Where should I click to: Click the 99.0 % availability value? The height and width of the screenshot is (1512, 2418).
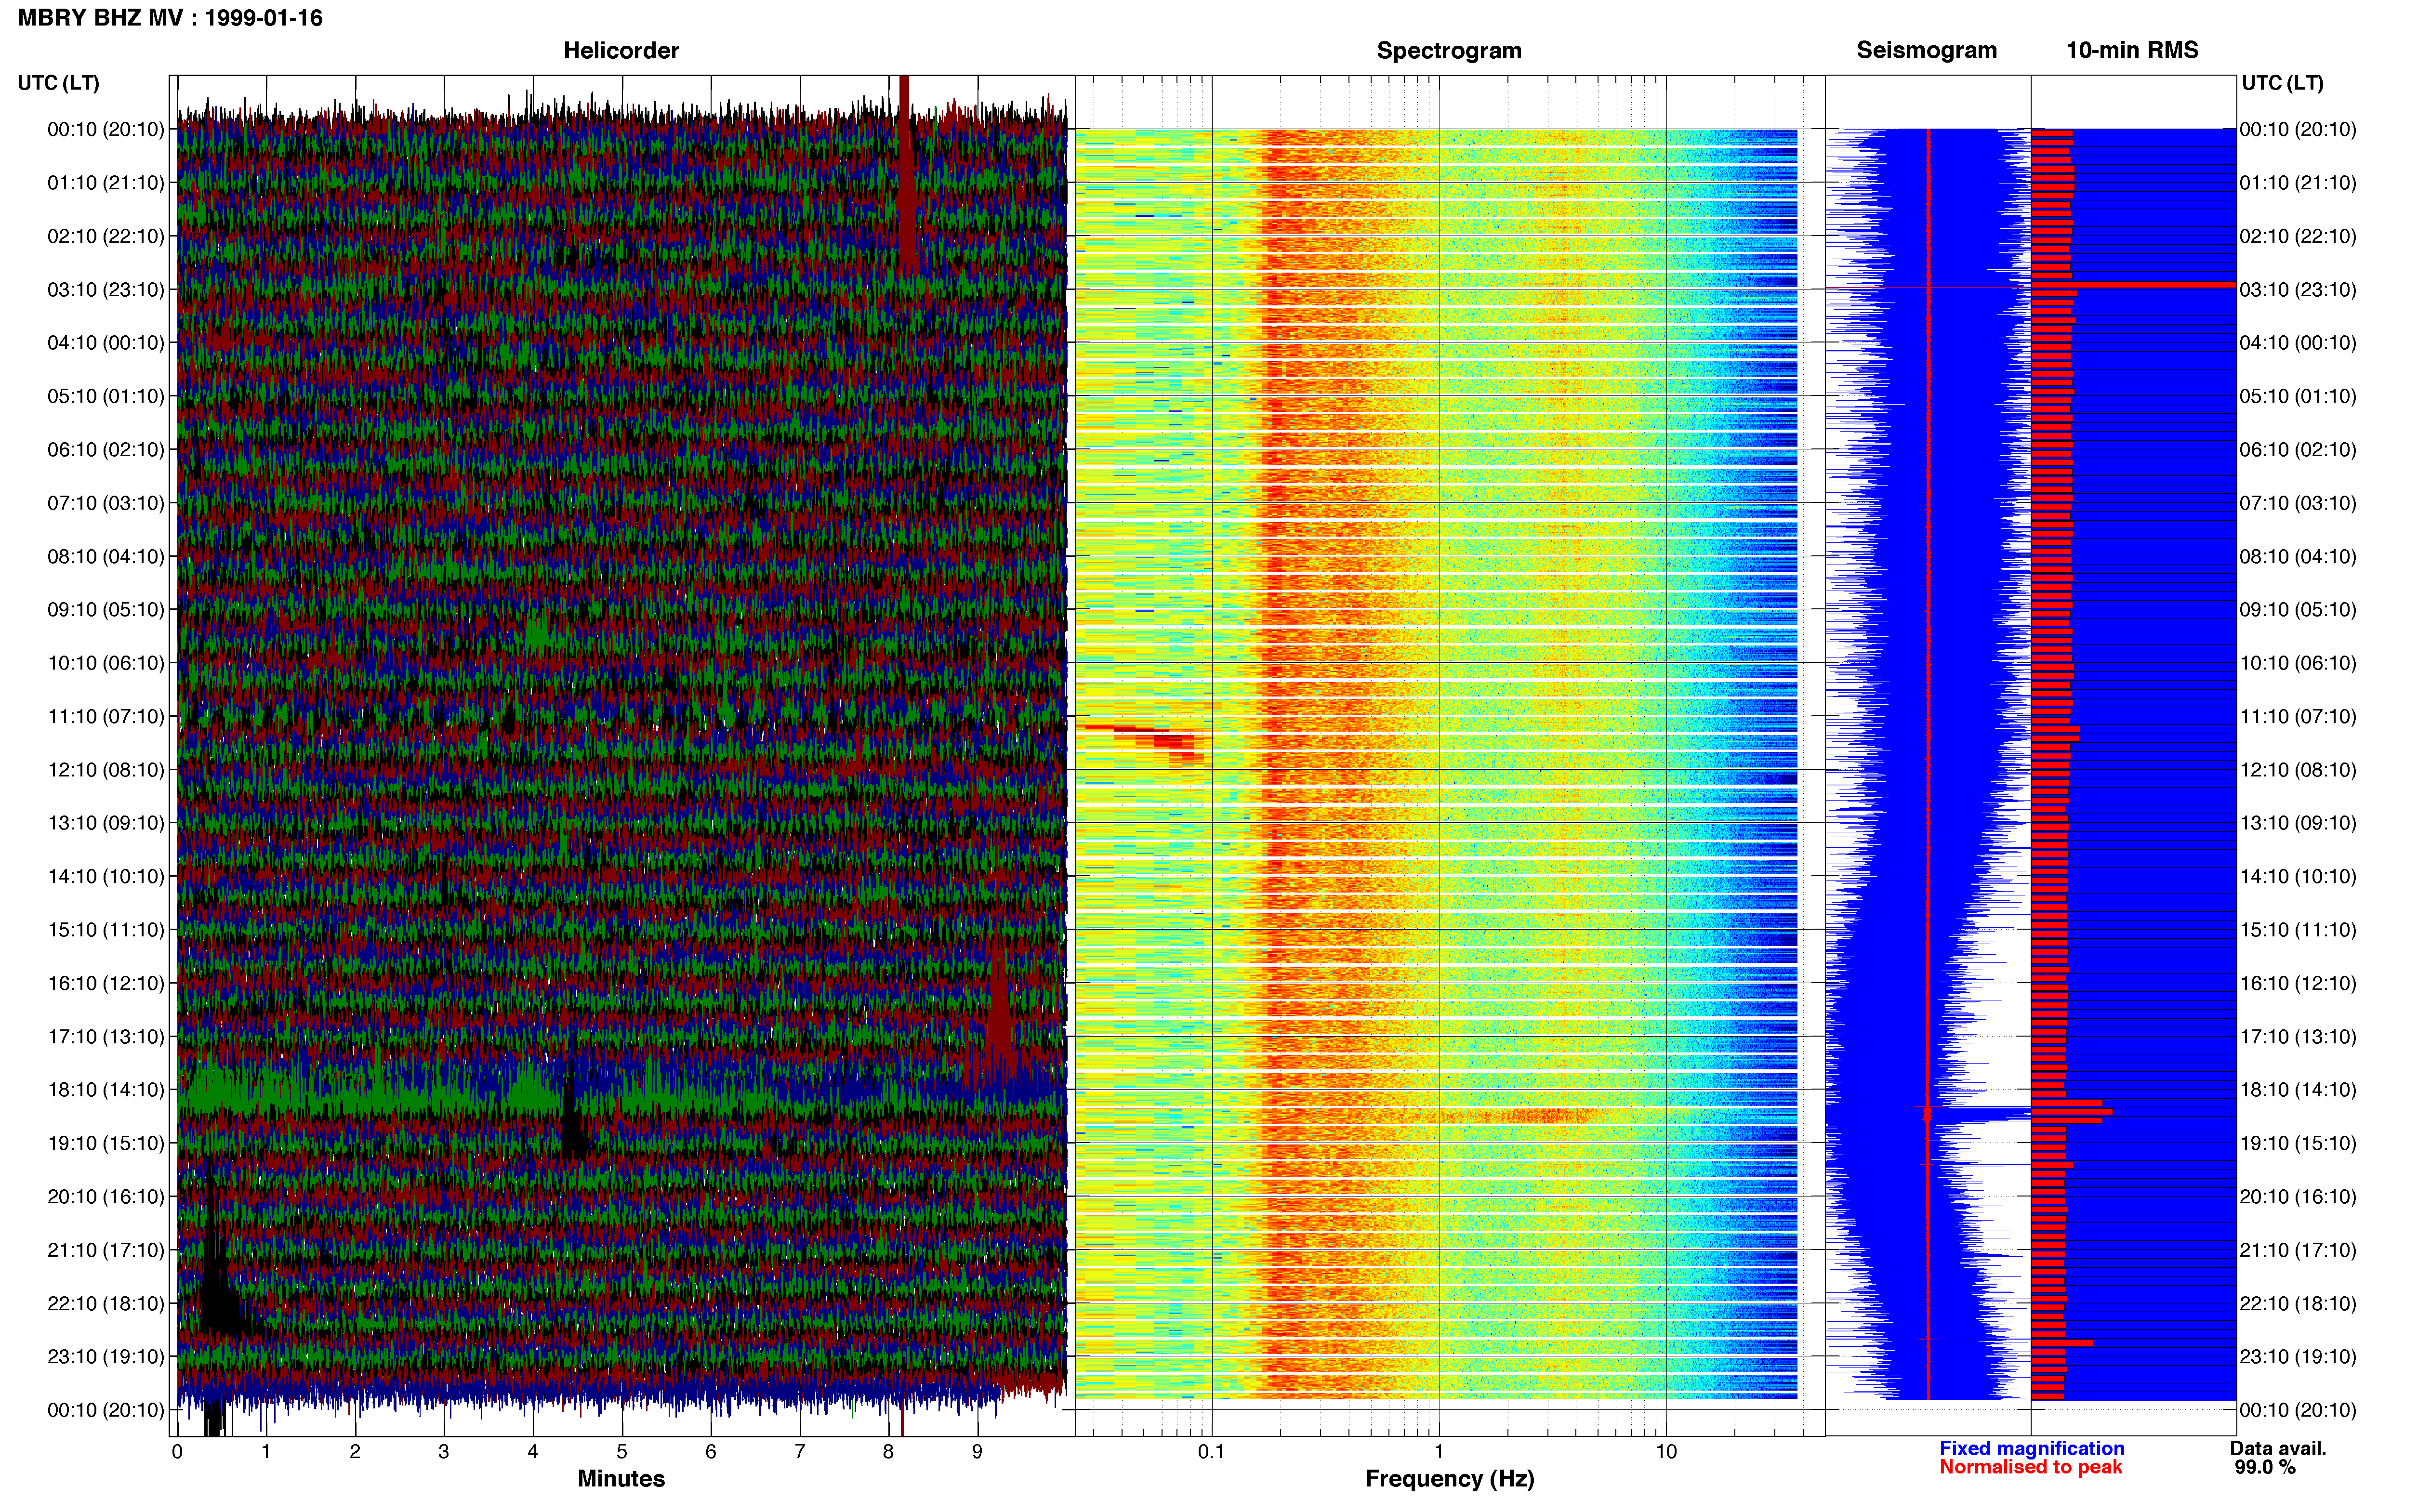[2265, 1467]
